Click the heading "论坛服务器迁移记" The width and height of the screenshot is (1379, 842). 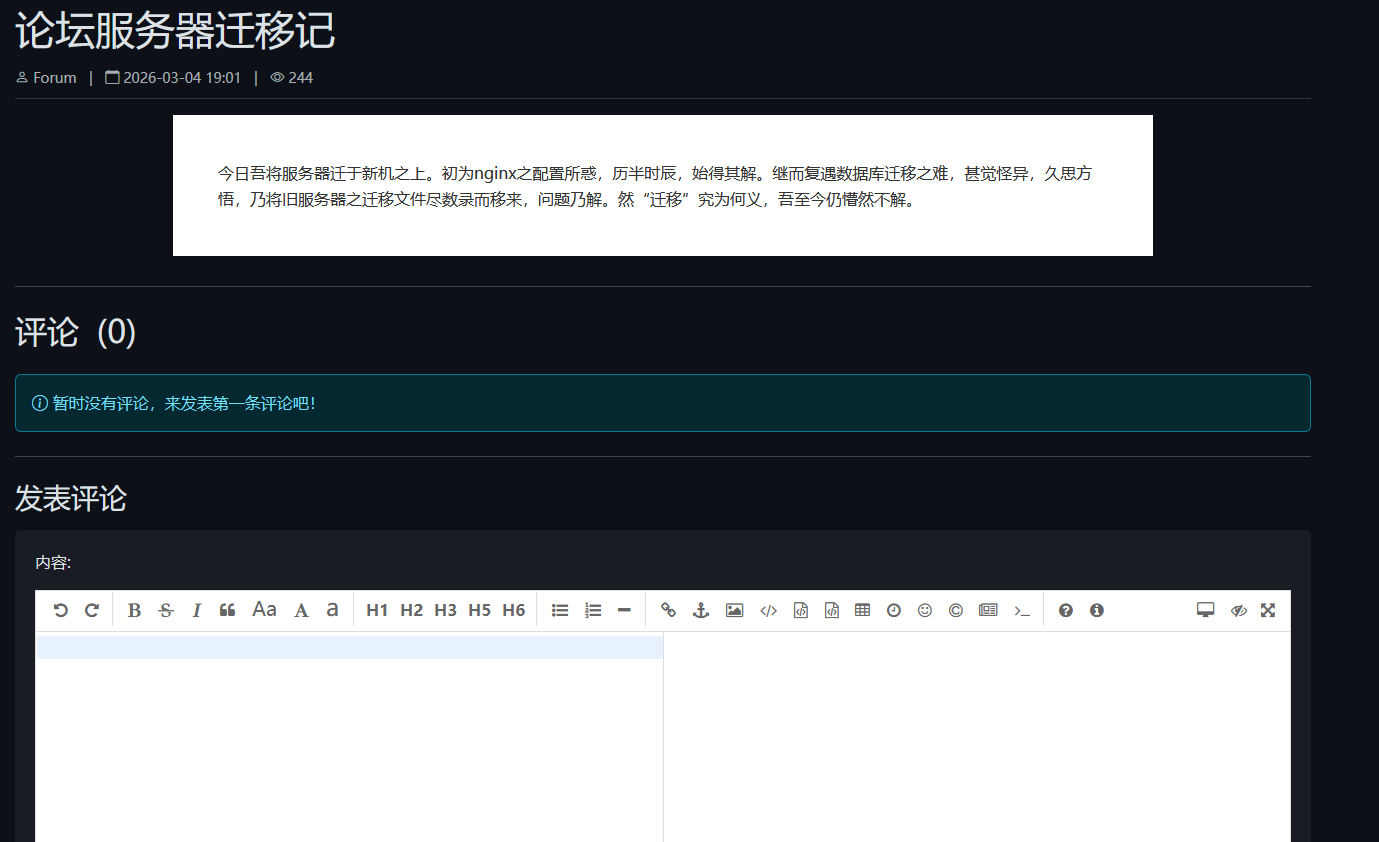pyautogui.click(x=175, y=30)
